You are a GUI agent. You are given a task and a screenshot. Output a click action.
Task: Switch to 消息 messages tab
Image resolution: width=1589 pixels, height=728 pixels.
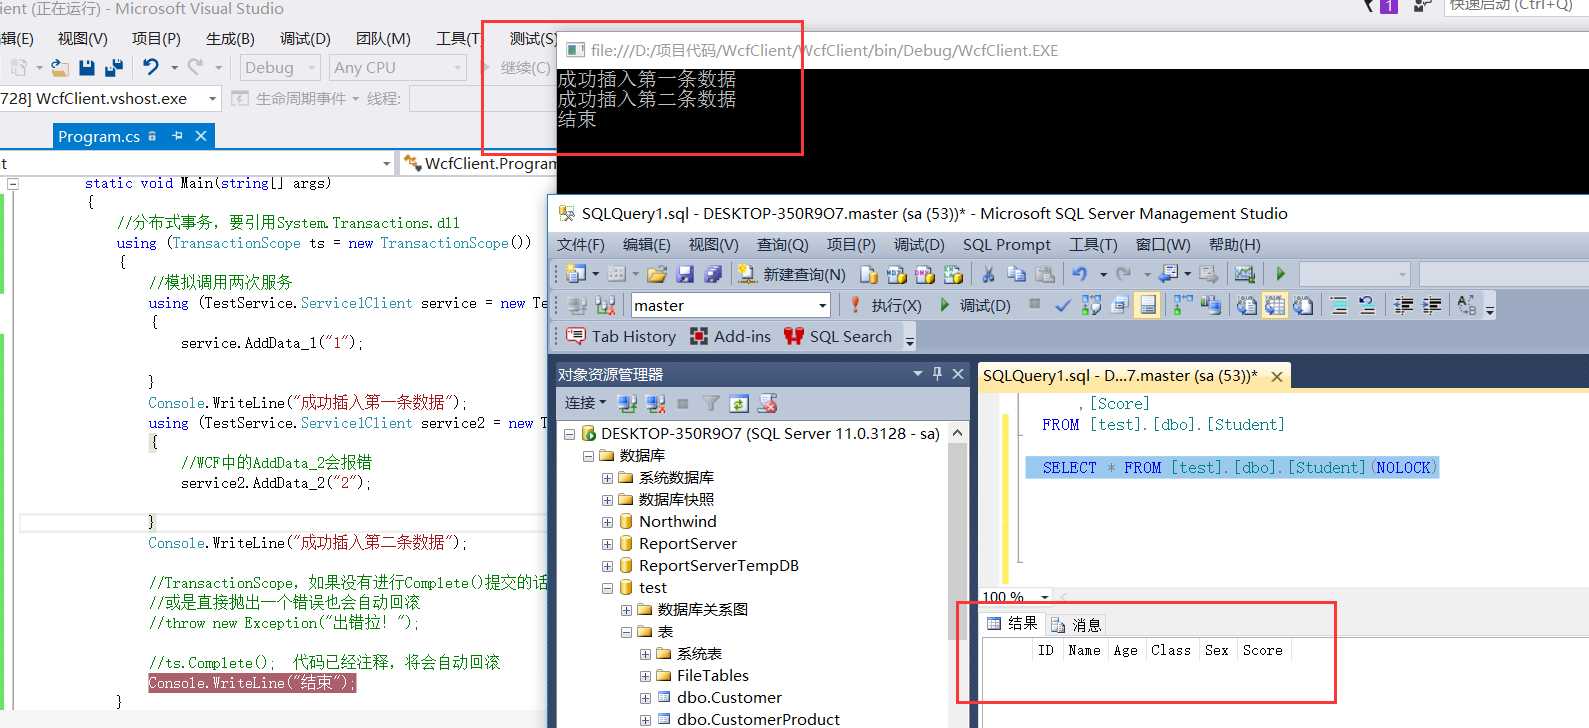(1076, 624)
